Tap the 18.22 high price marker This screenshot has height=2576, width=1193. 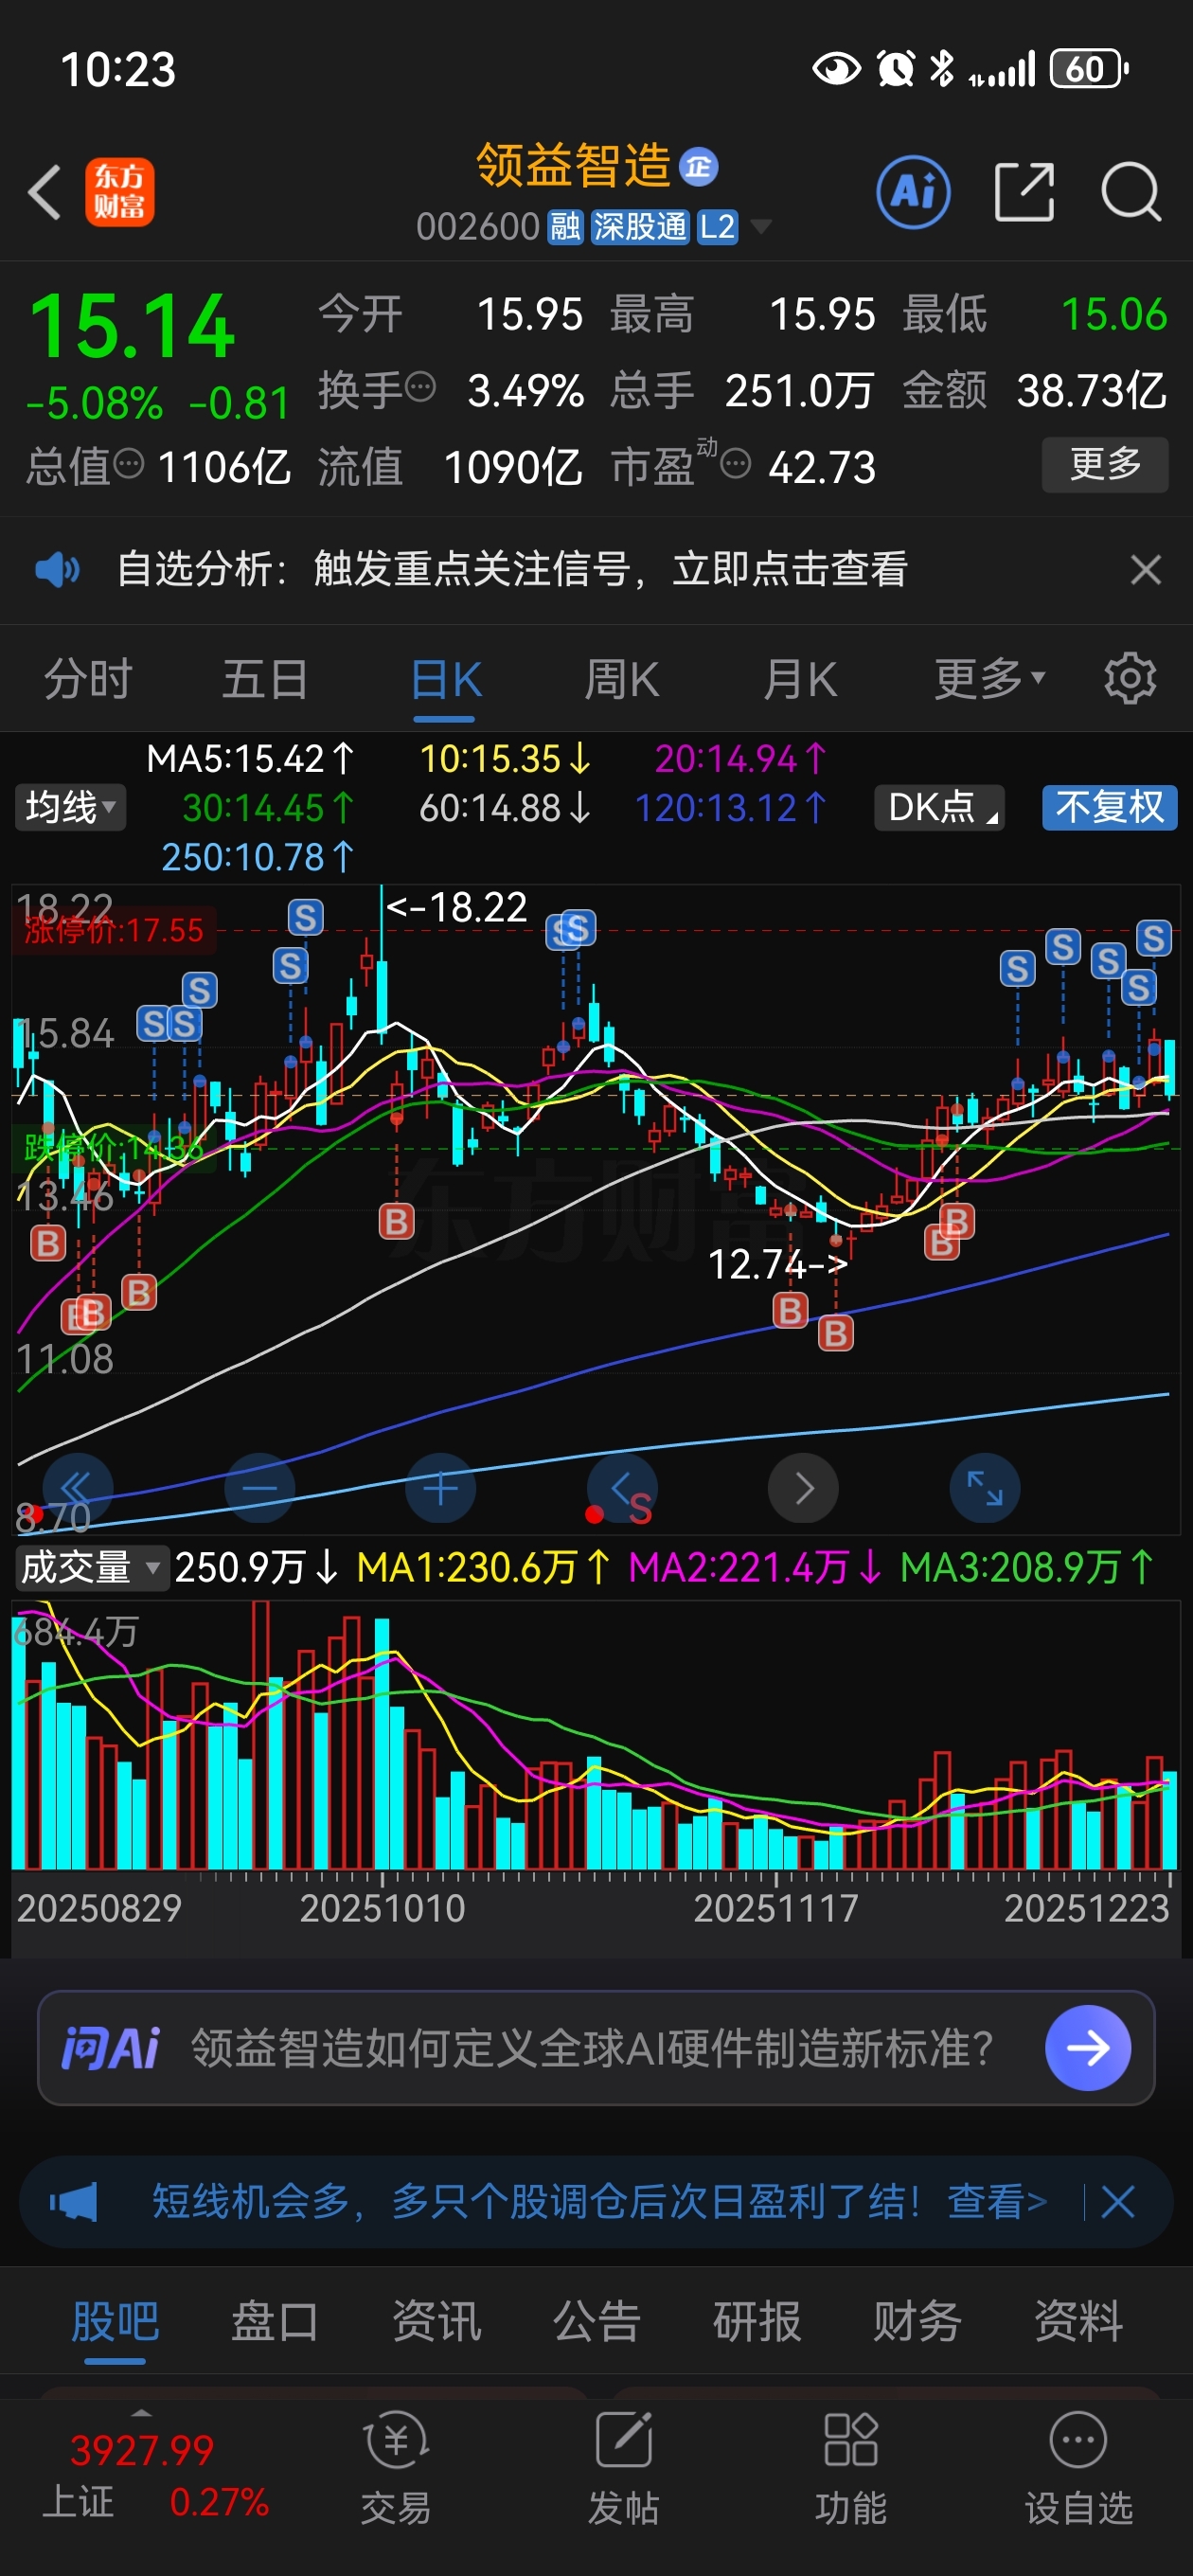click(457, 907)
